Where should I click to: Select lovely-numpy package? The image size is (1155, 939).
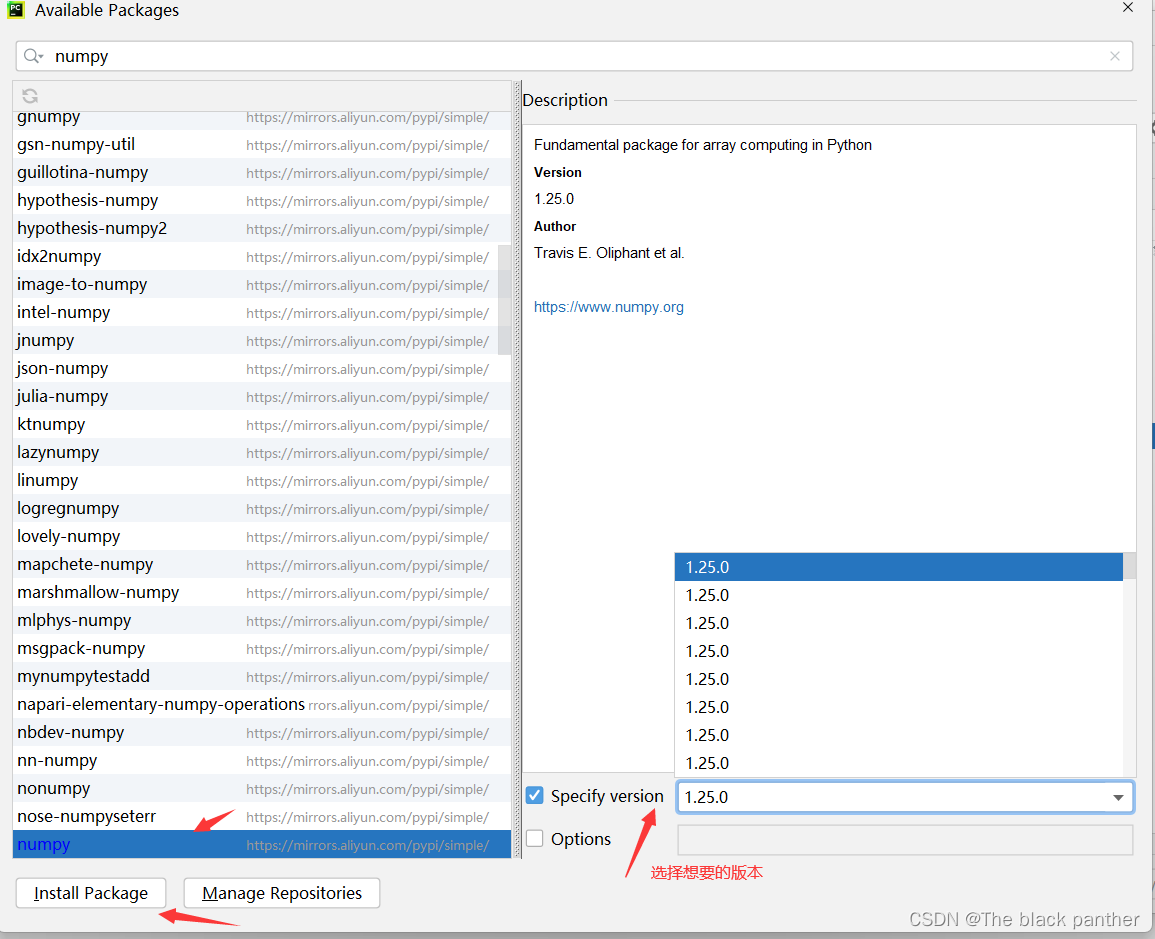click(261, 536)
